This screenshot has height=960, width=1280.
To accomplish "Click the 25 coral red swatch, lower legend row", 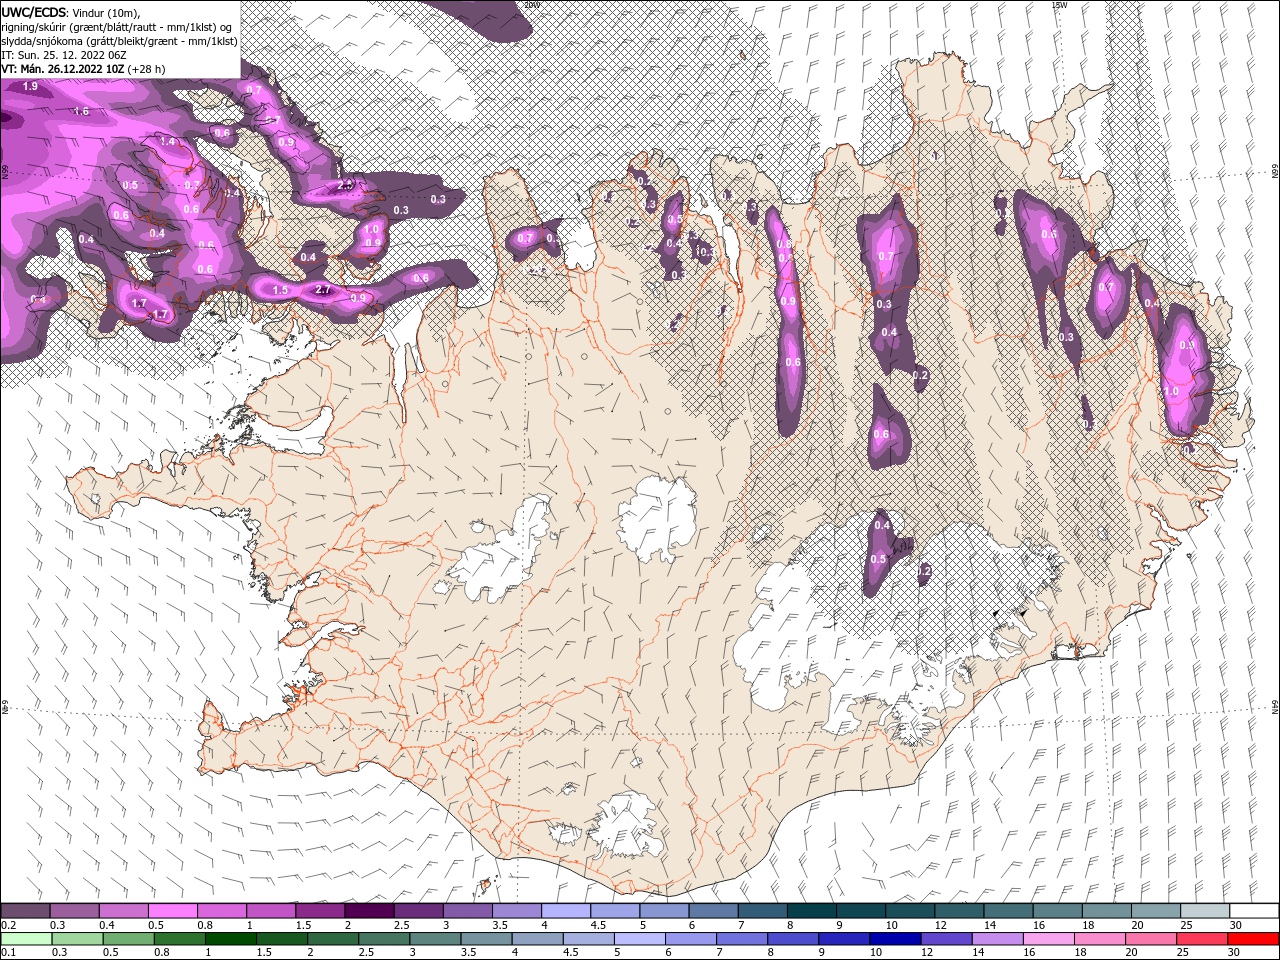I will (1201, 939).
